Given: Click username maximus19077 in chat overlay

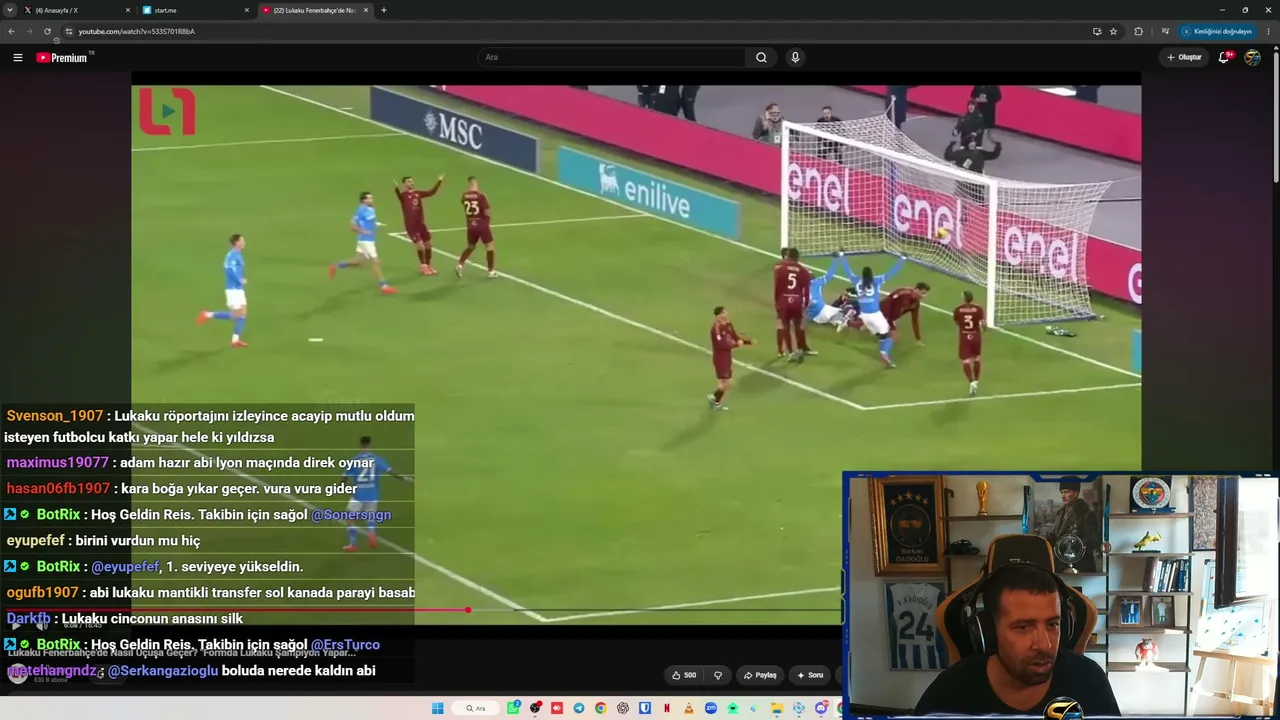Looking at the screenshot, I should 57,463.
